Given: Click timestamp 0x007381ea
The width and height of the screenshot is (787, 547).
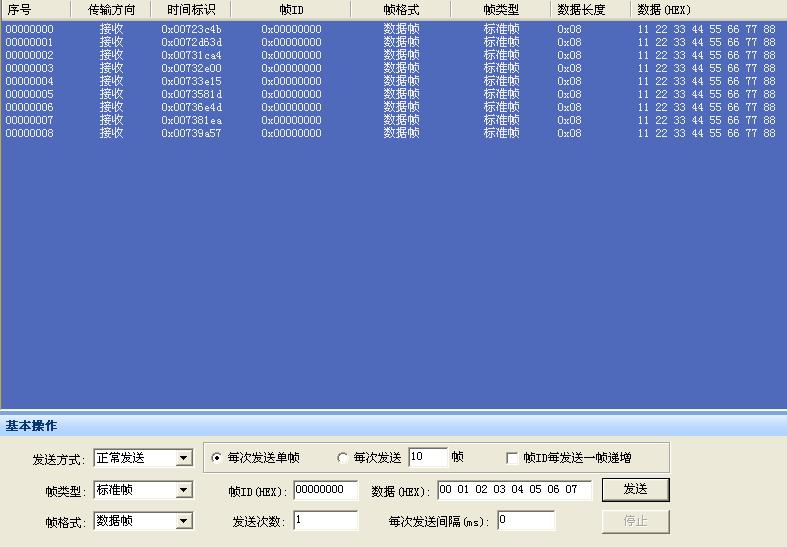Looking at the screenshot, I should coord(191,120).
